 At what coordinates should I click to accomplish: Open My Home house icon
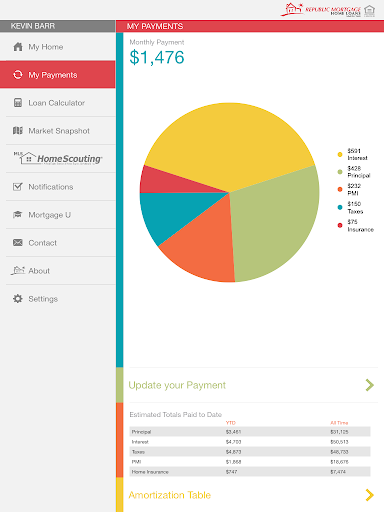tap(18, 47)
